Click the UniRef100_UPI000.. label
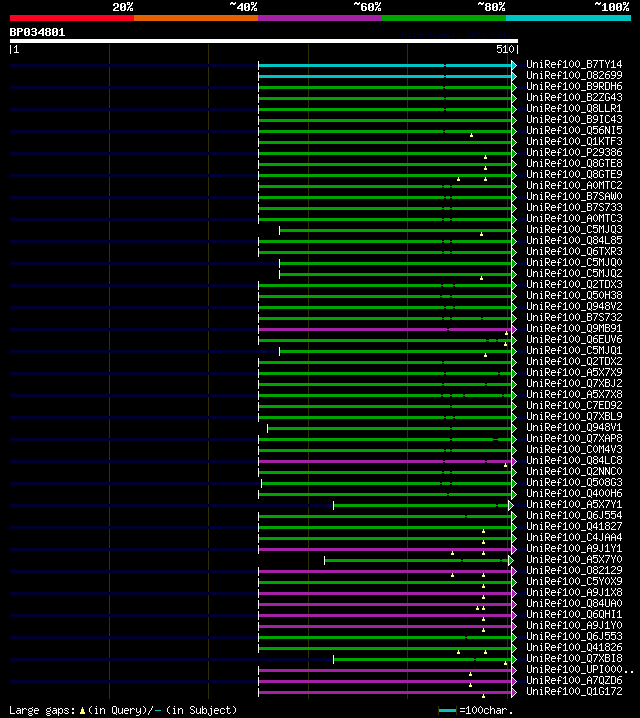 pyautogui.click(x=580, y=669)
